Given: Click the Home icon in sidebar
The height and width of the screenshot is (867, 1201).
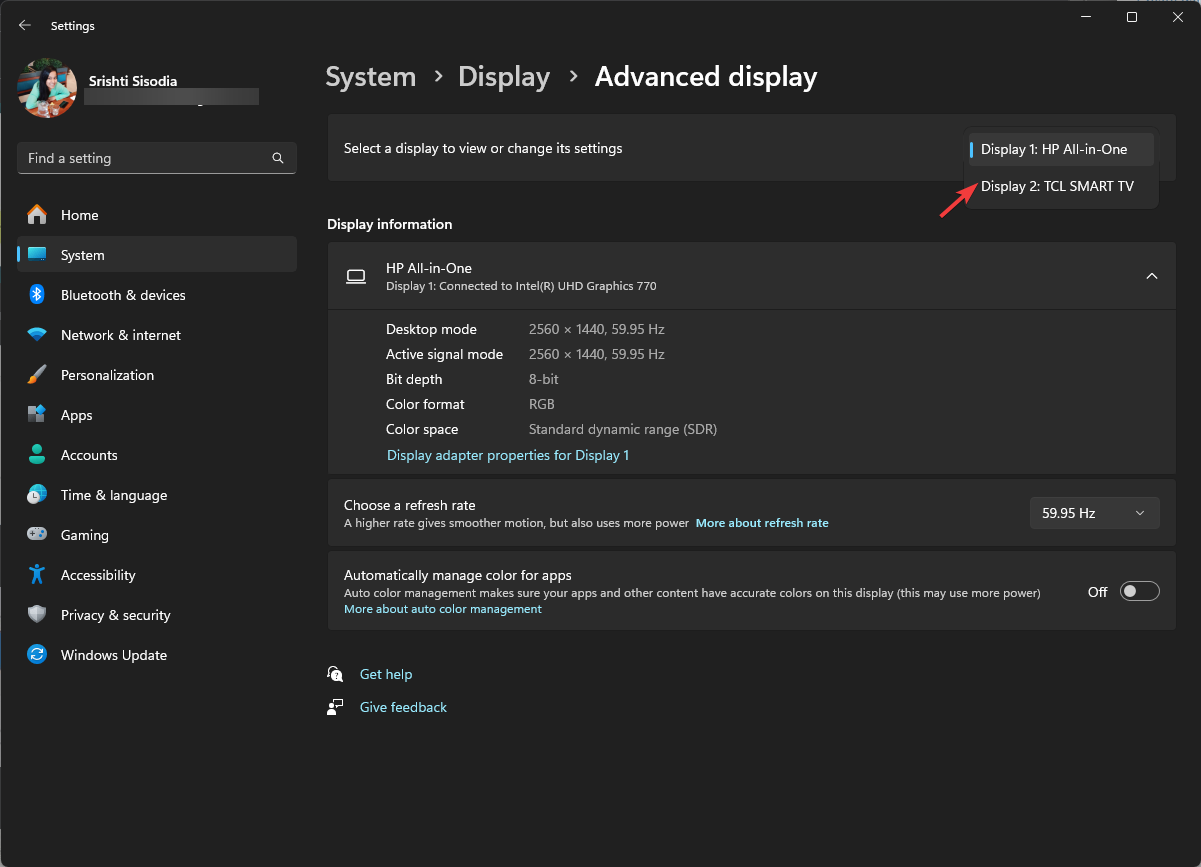Looking at the screenshot, I should pyautogui.click(x=37, y=215).
